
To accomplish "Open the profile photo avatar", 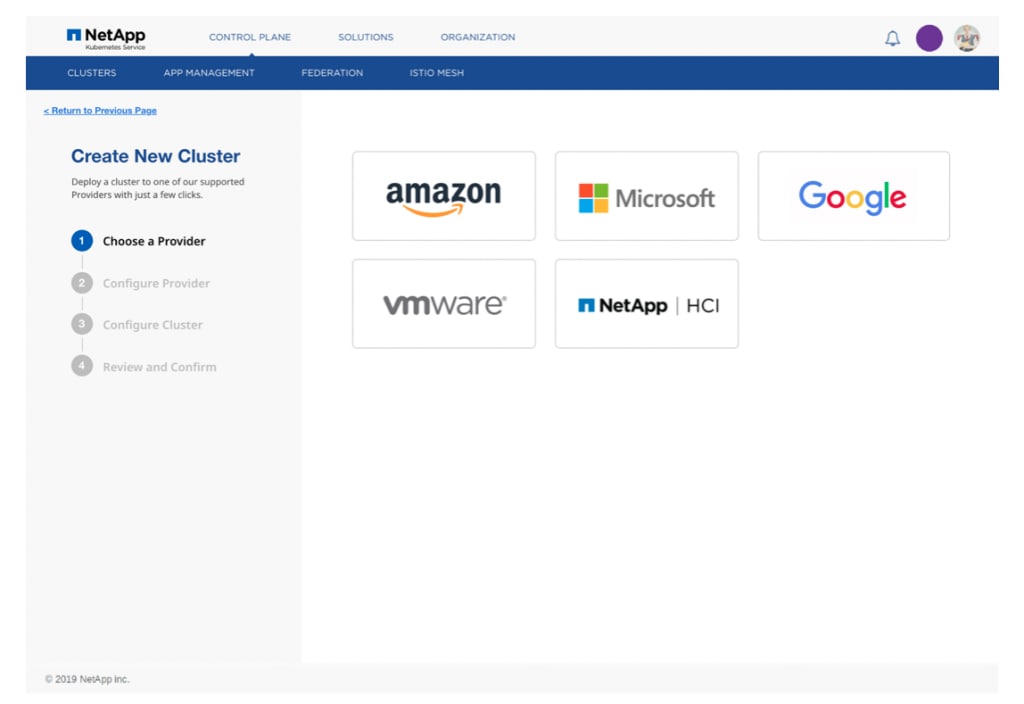I will [x=966, y=39].
